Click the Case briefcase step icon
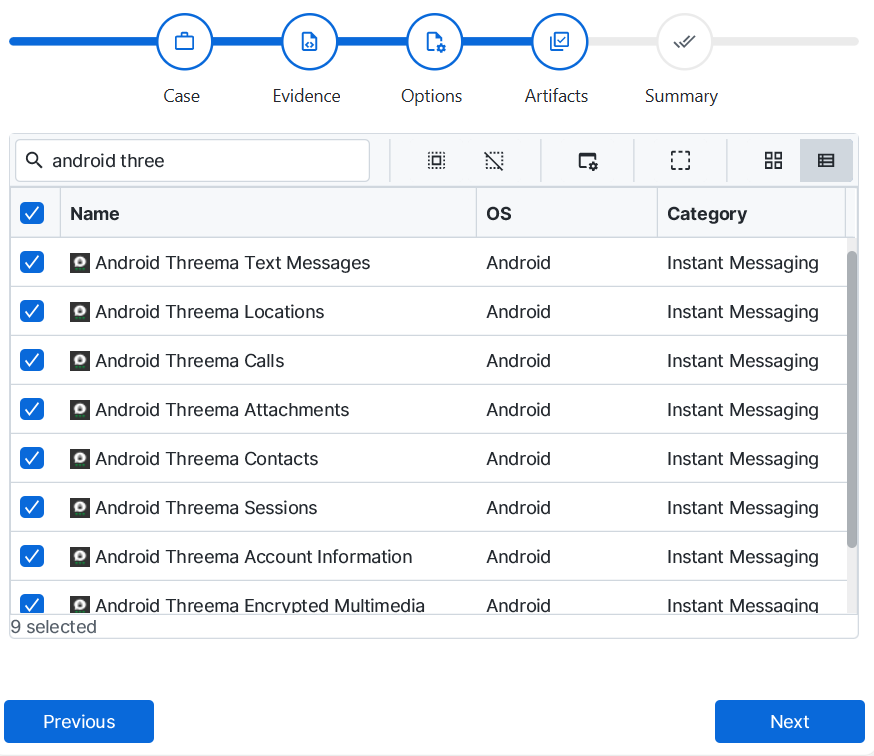This screenshot has height=756, width=874. point(184,42)
